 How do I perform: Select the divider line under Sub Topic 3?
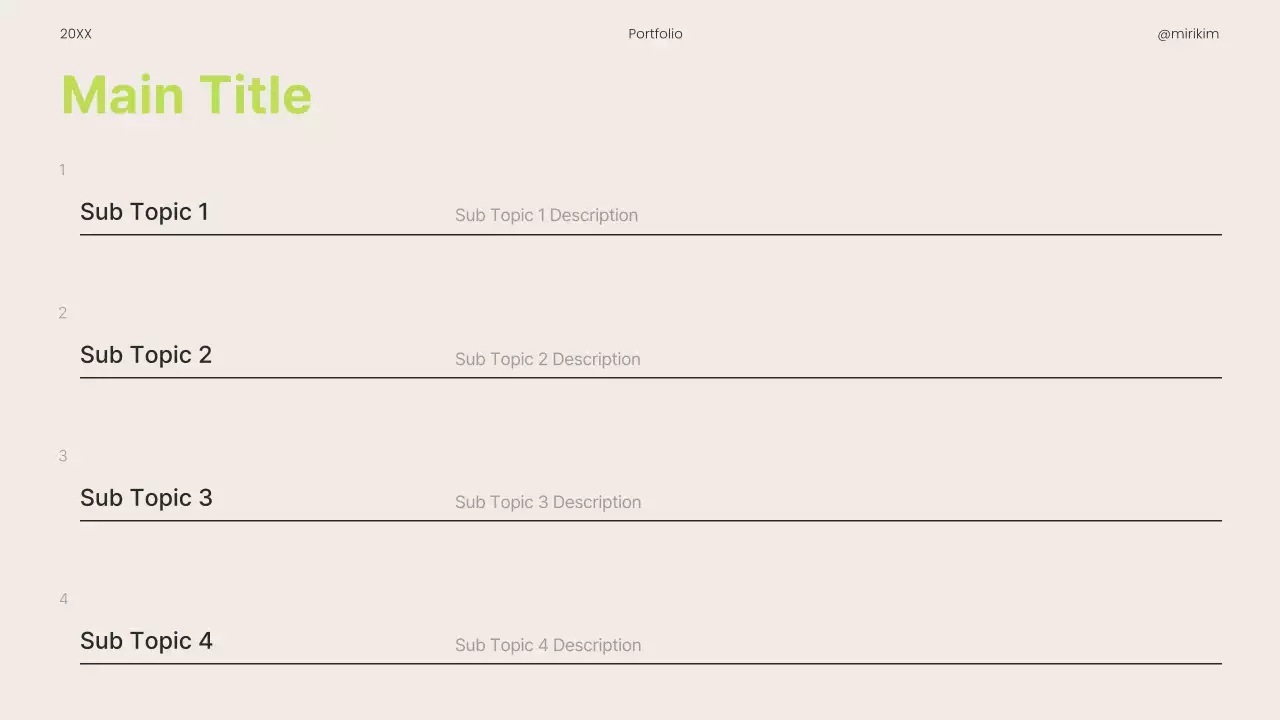650,520
